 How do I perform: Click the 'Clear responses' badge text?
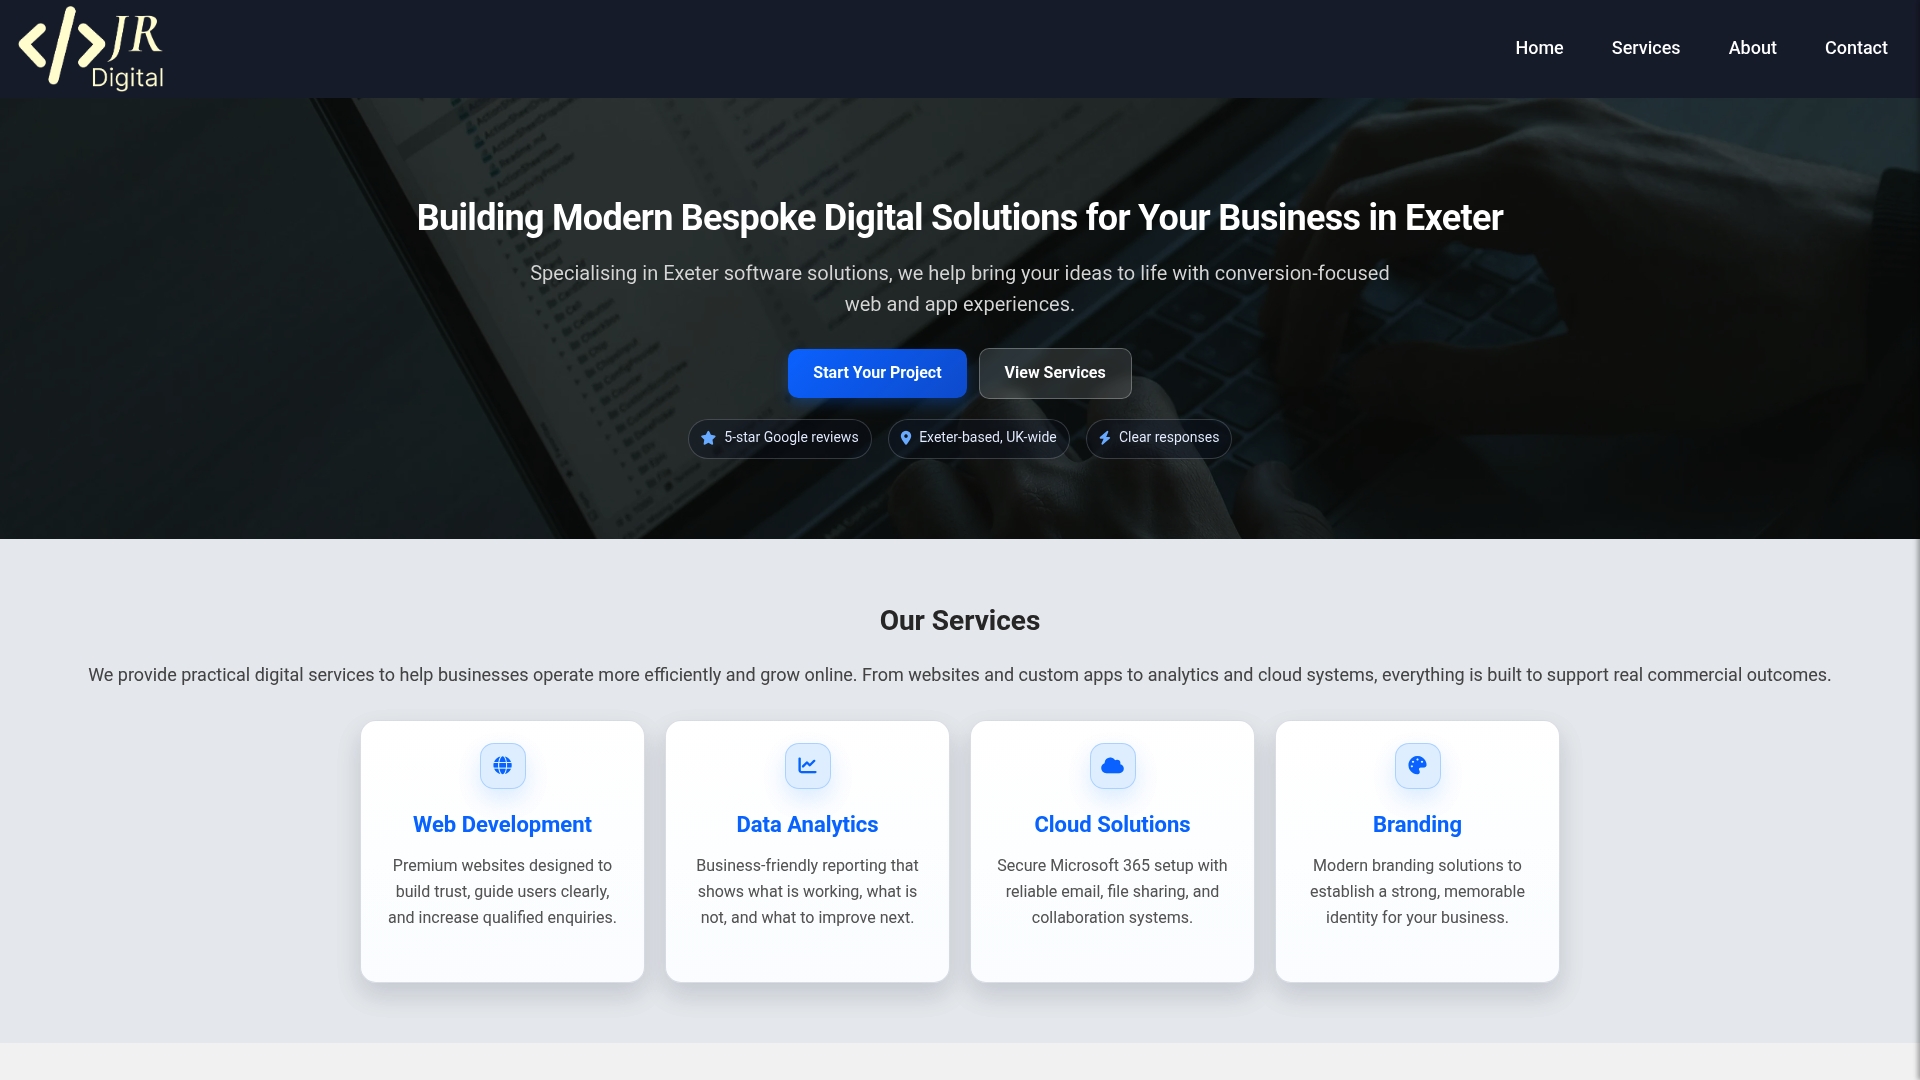1169,438
